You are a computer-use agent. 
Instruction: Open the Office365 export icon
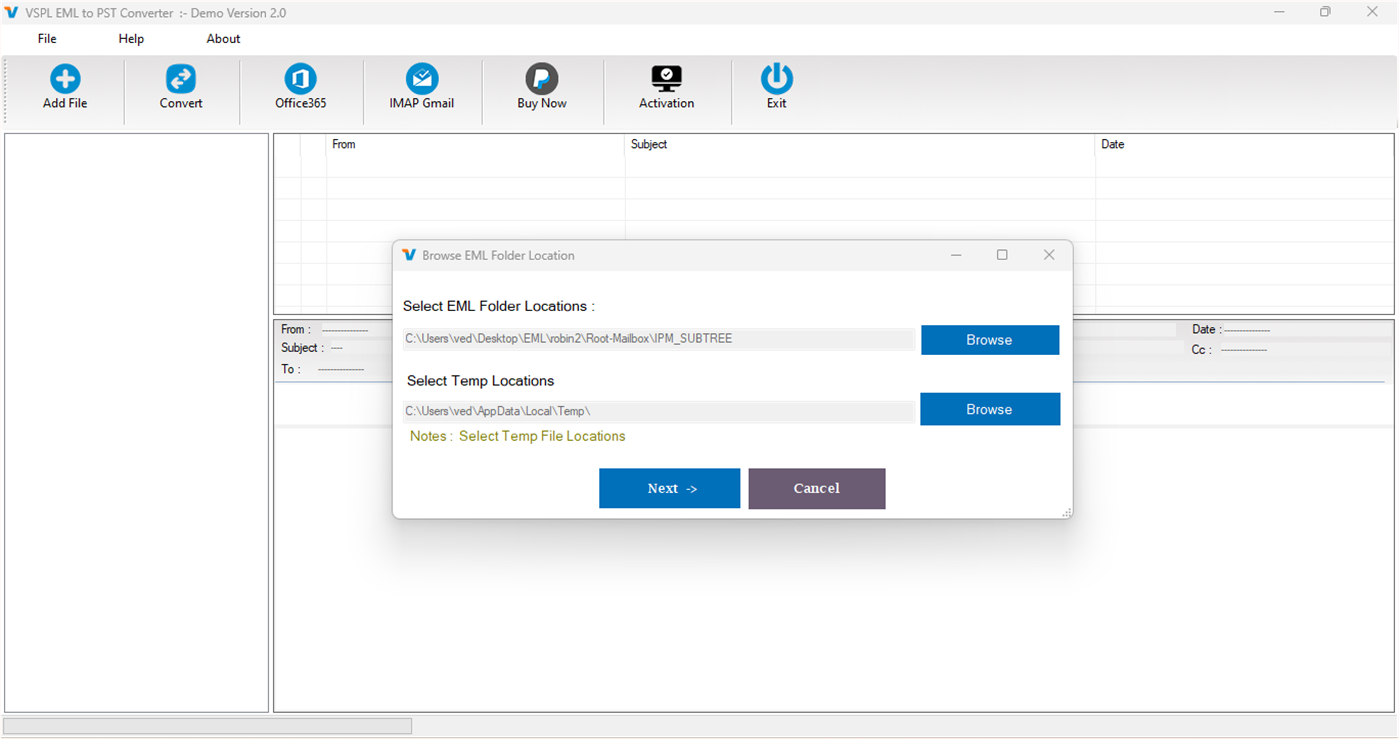(x=300, y=87)
